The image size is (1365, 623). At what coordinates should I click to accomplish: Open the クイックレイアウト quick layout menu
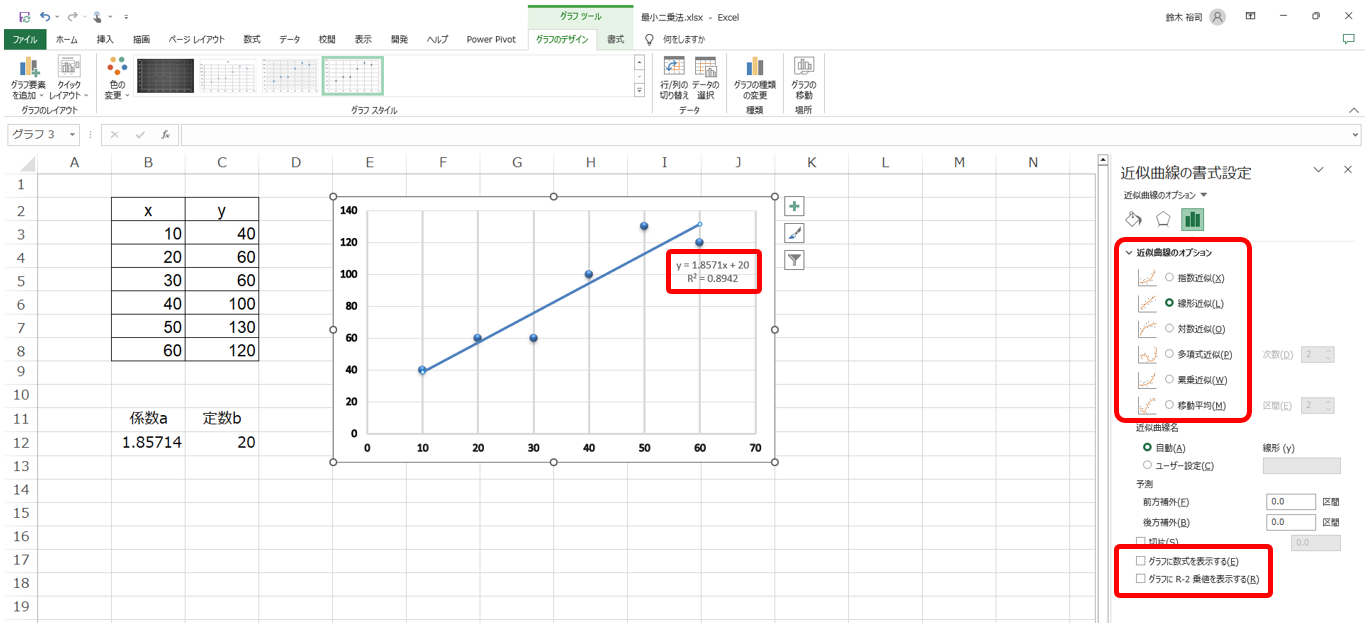pos(69,78)
